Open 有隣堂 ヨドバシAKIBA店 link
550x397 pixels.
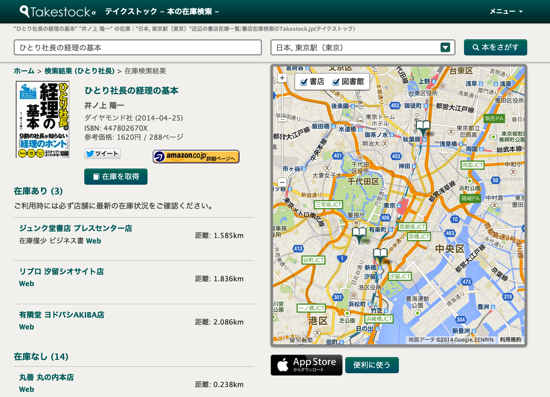[62, 315]
